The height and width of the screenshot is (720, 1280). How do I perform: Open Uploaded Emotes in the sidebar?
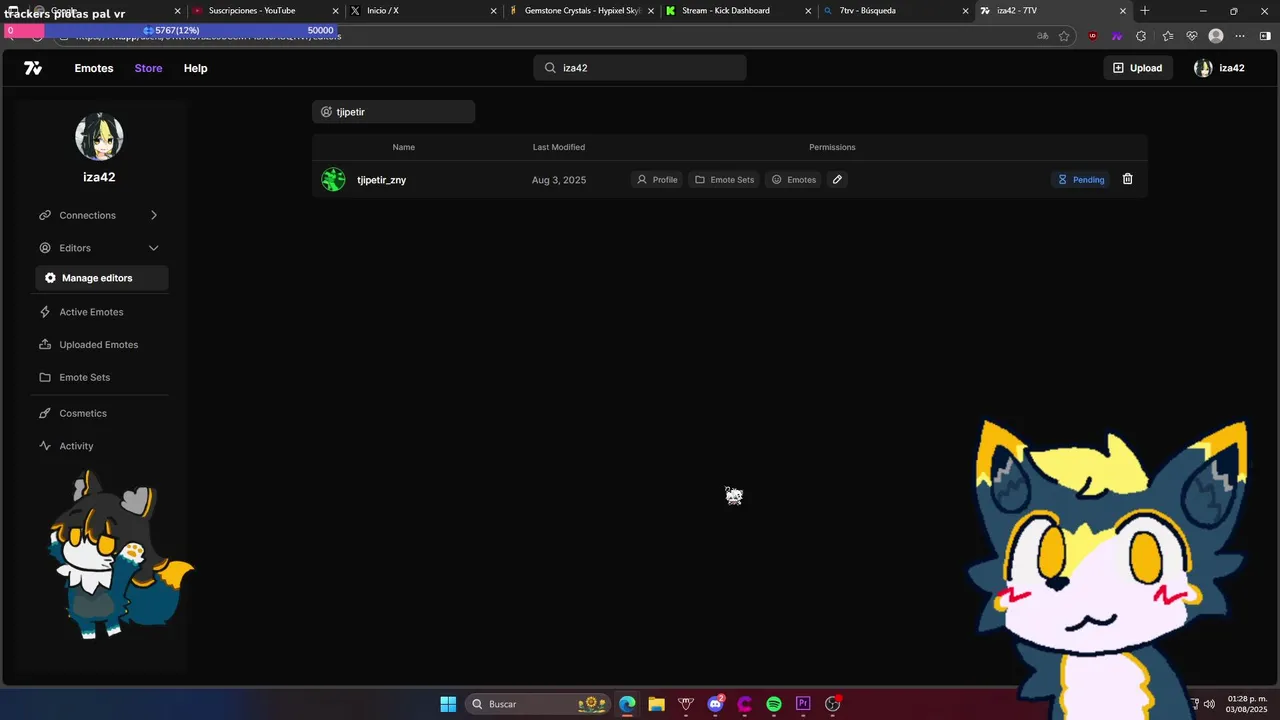pyautogui.click(x=98, y=345)
